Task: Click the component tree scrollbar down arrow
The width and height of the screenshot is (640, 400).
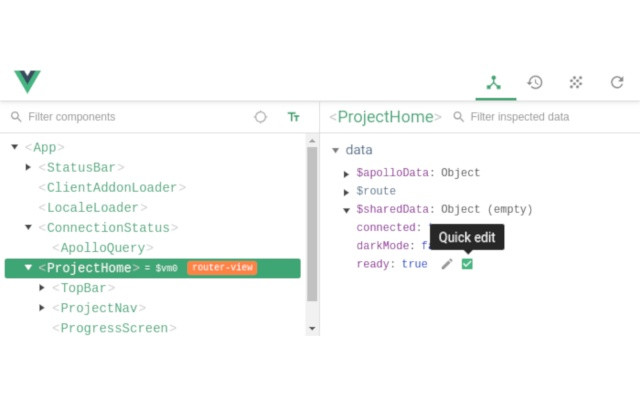Action: [x=312, y=328]
